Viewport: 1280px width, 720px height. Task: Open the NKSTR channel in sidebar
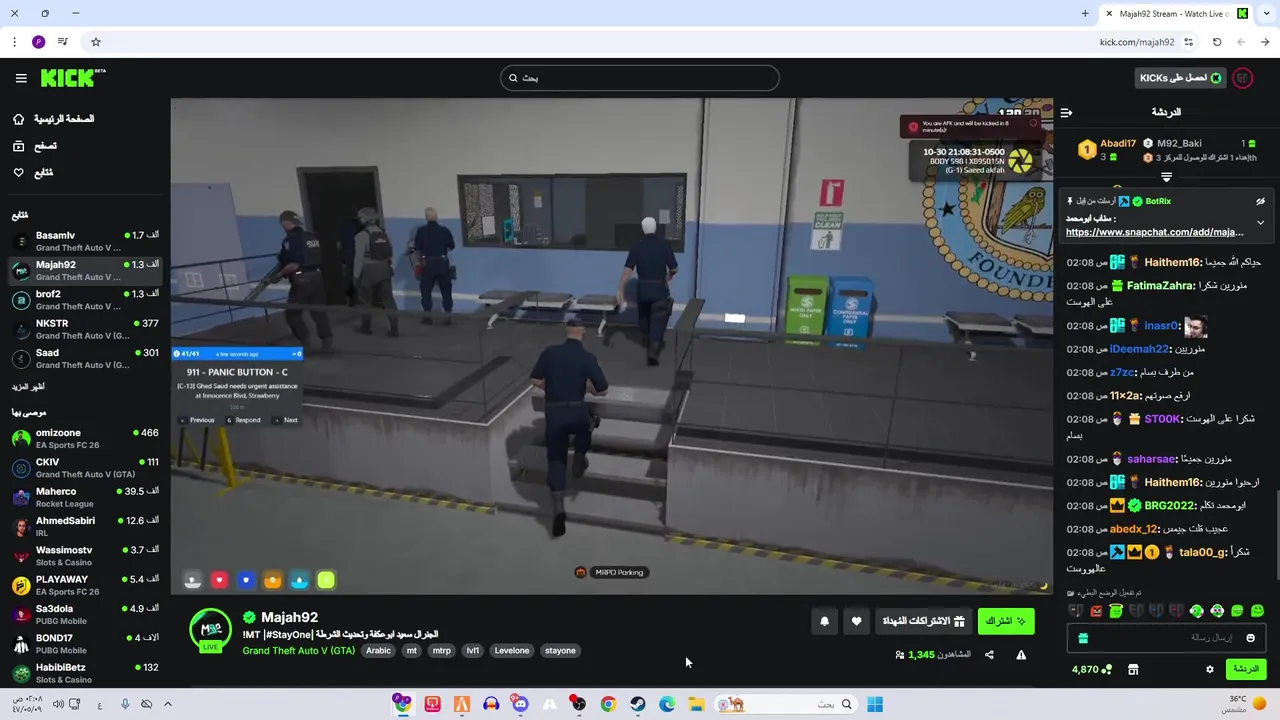coord(85,329)
